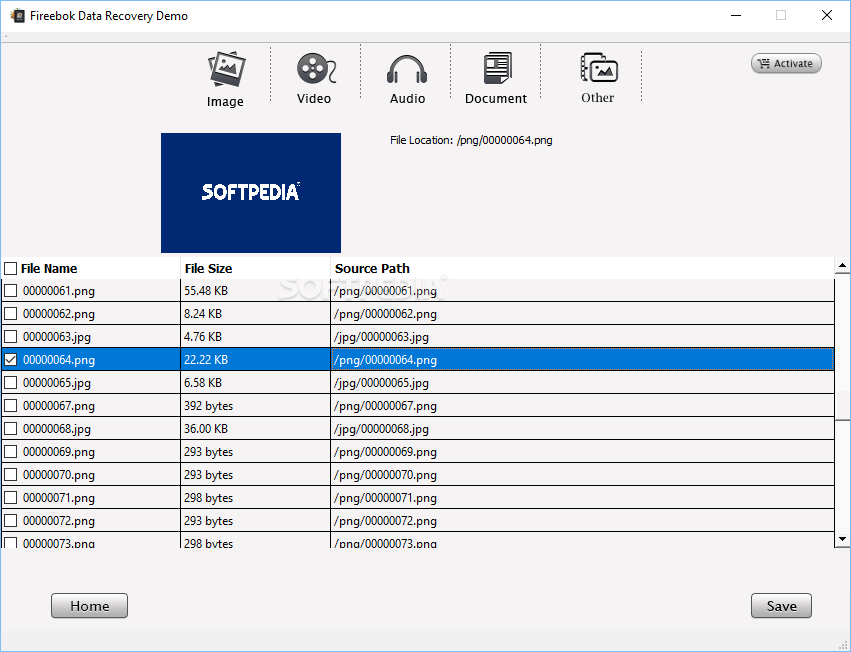Open the Video file category
Viewport: 851px width, 652px height.
(x=314, y=77)
